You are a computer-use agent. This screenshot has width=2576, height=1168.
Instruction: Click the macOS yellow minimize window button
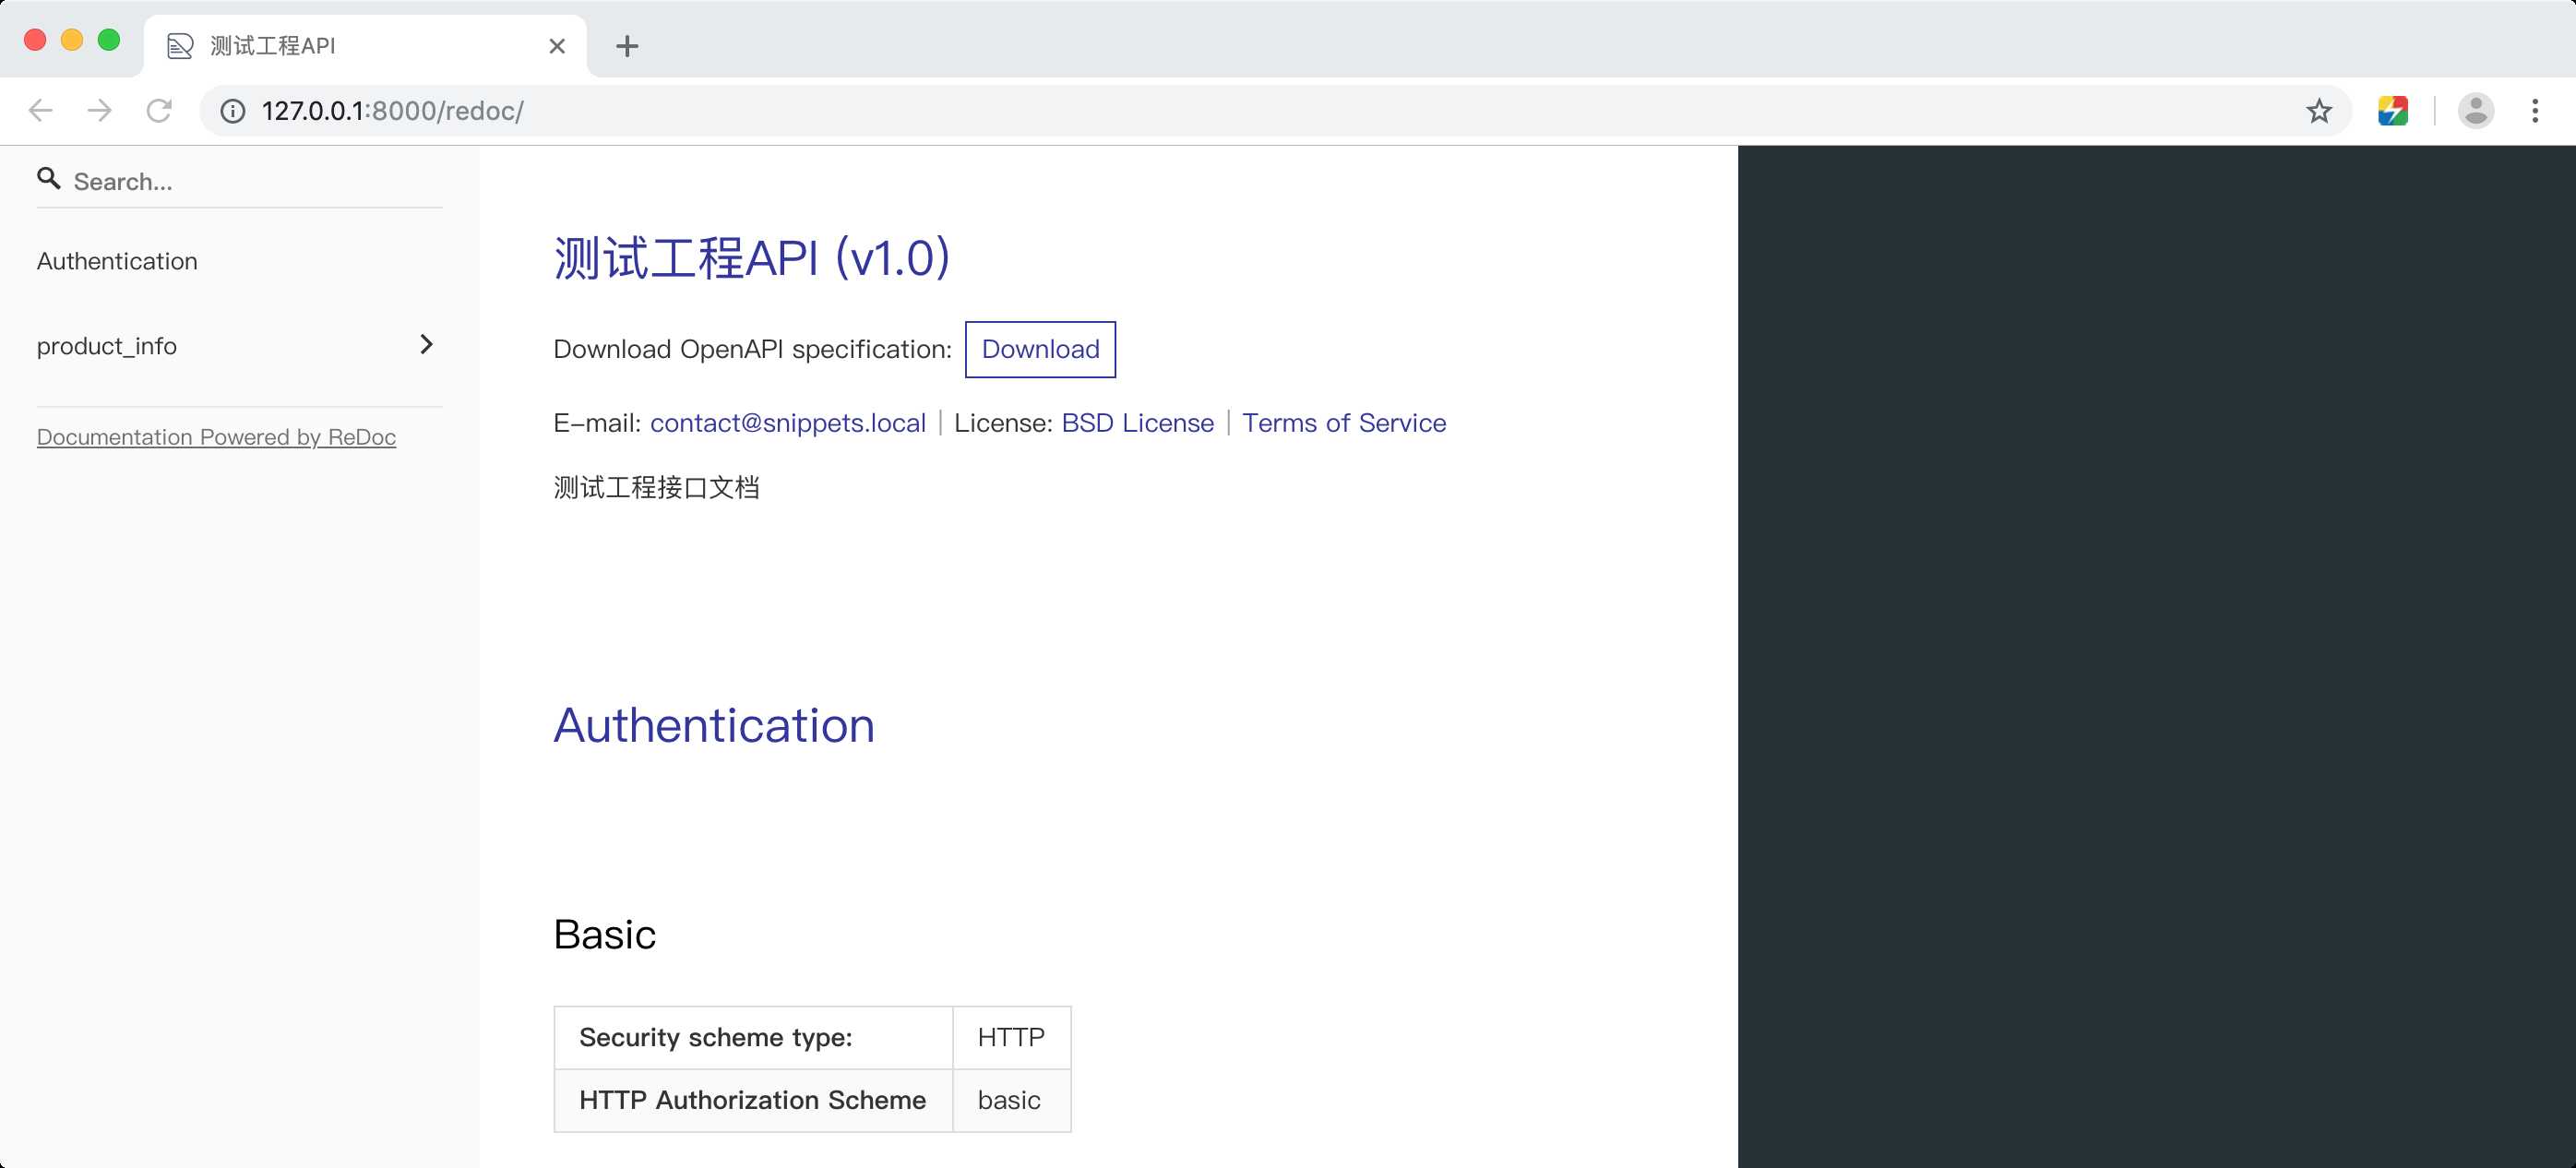pyautogui.click(x=72, y=40)
